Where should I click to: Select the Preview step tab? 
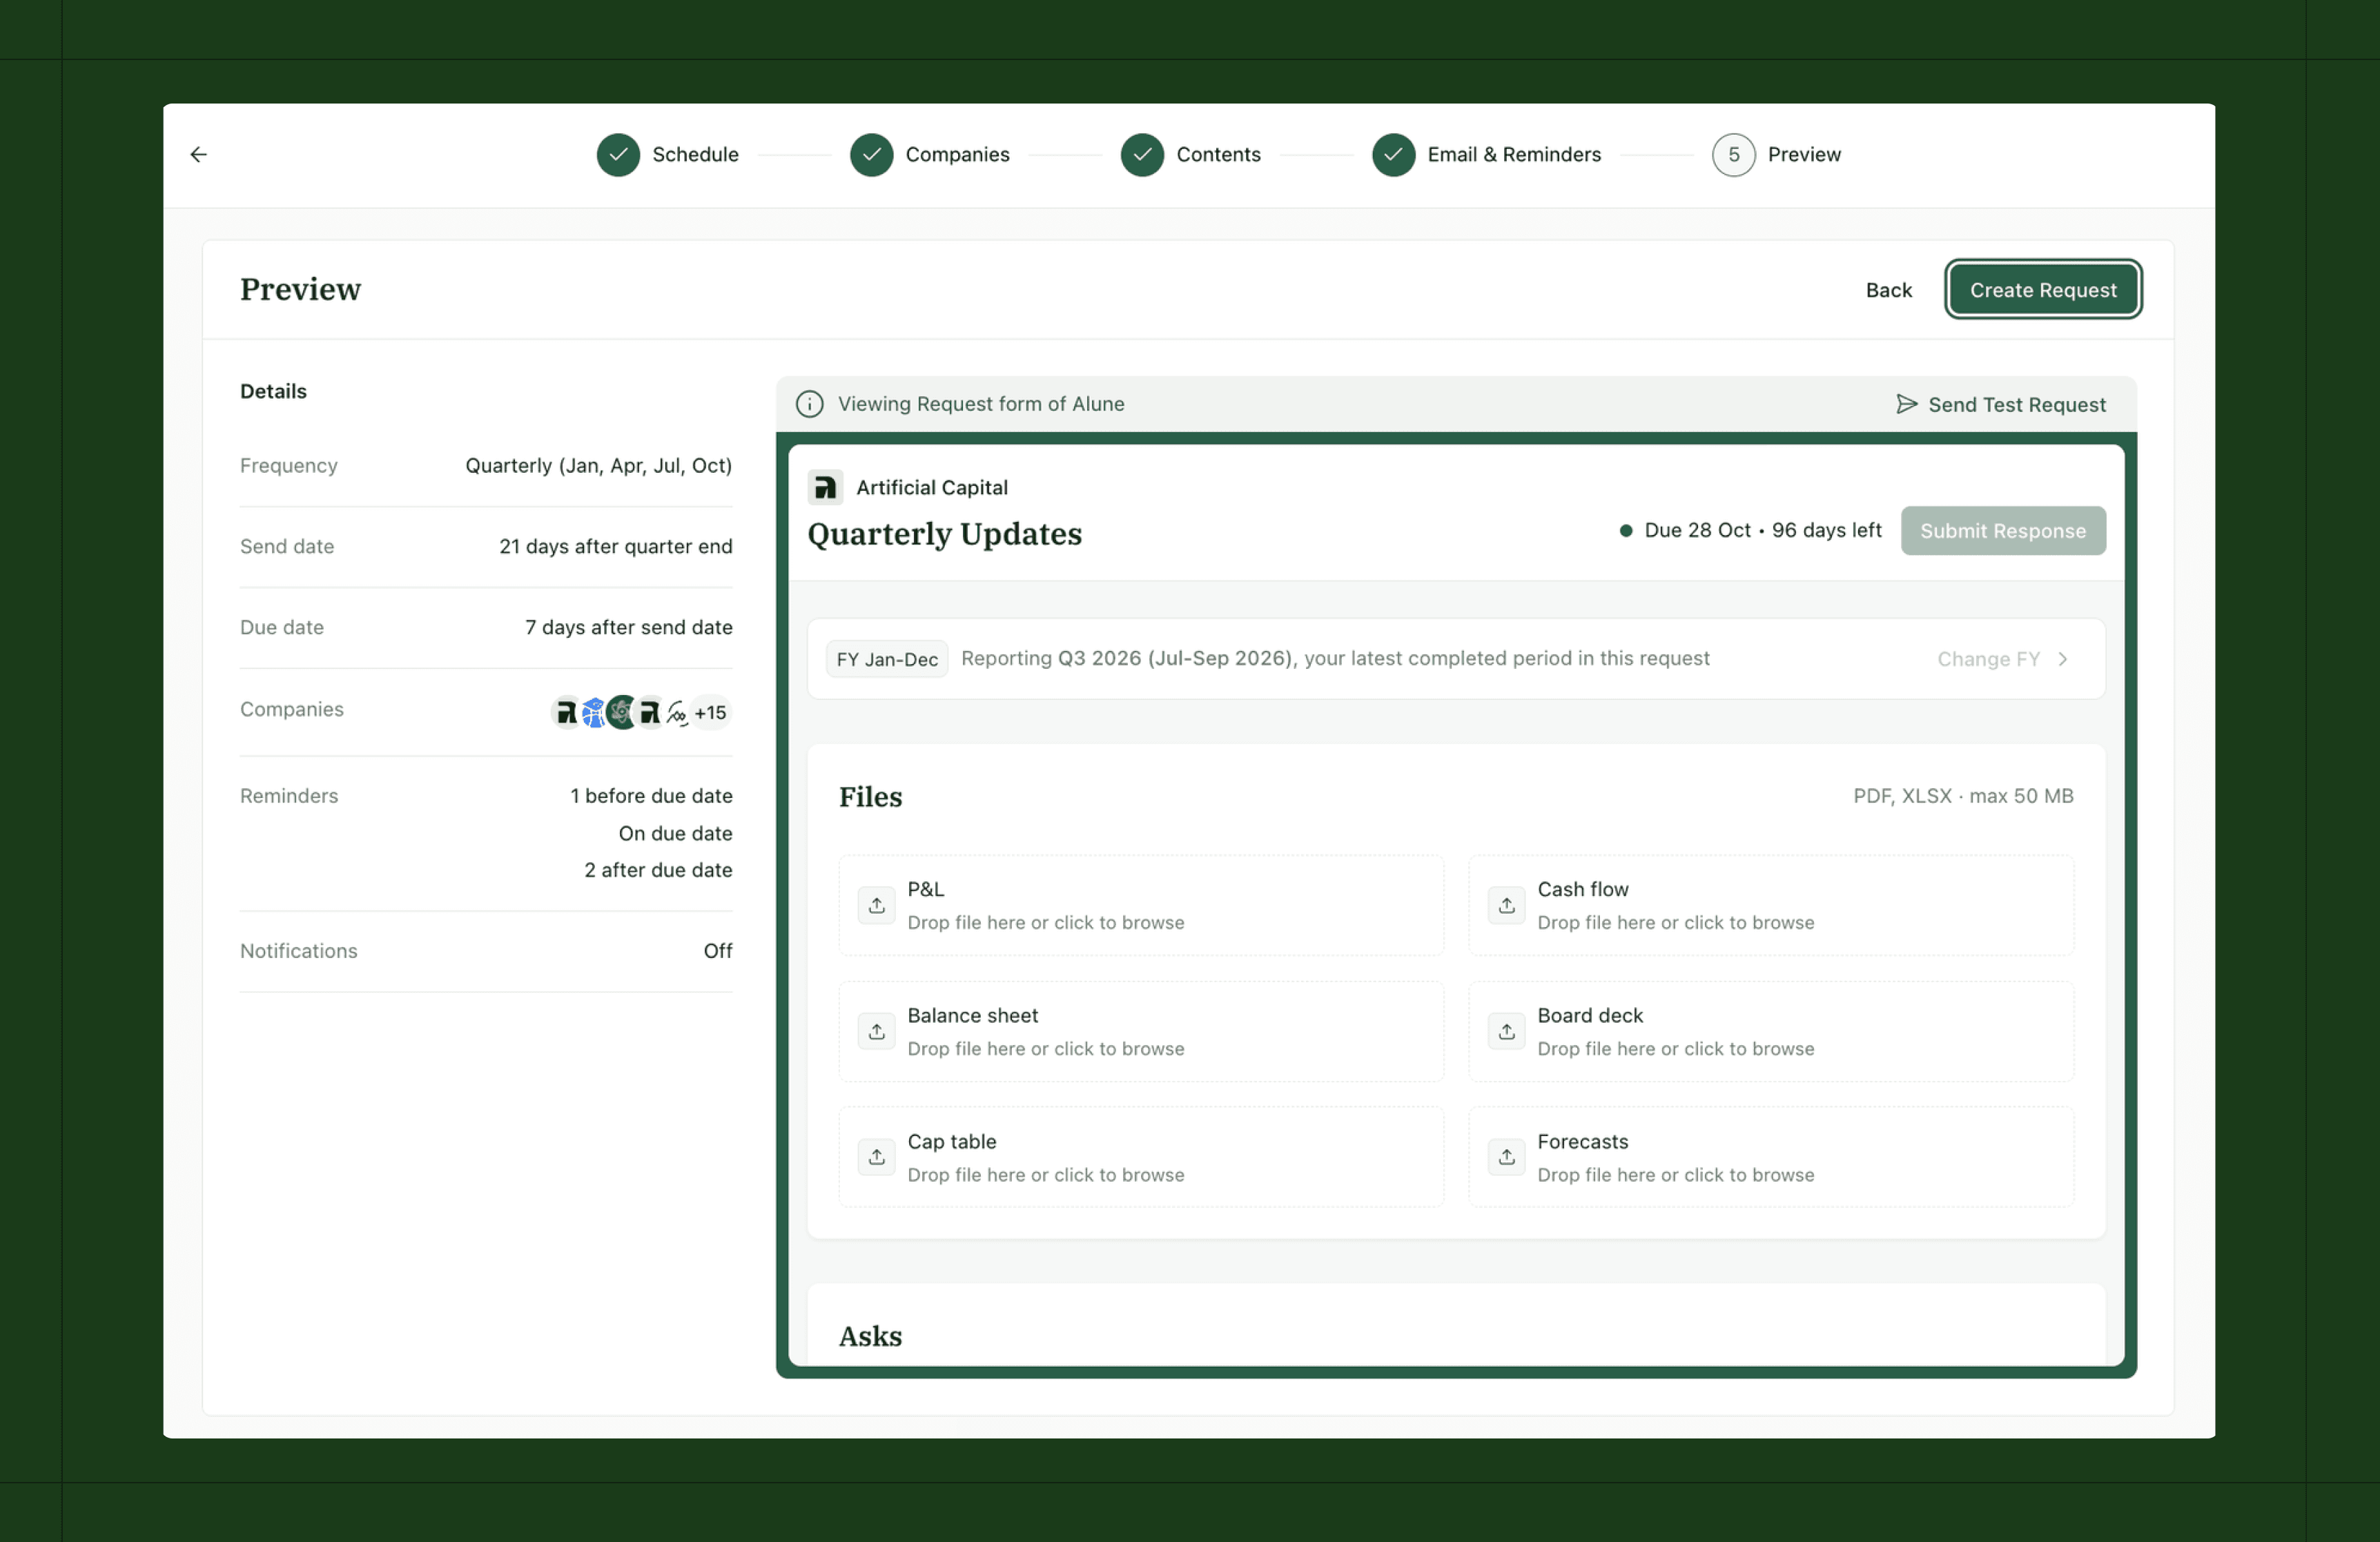point(1776,155)
